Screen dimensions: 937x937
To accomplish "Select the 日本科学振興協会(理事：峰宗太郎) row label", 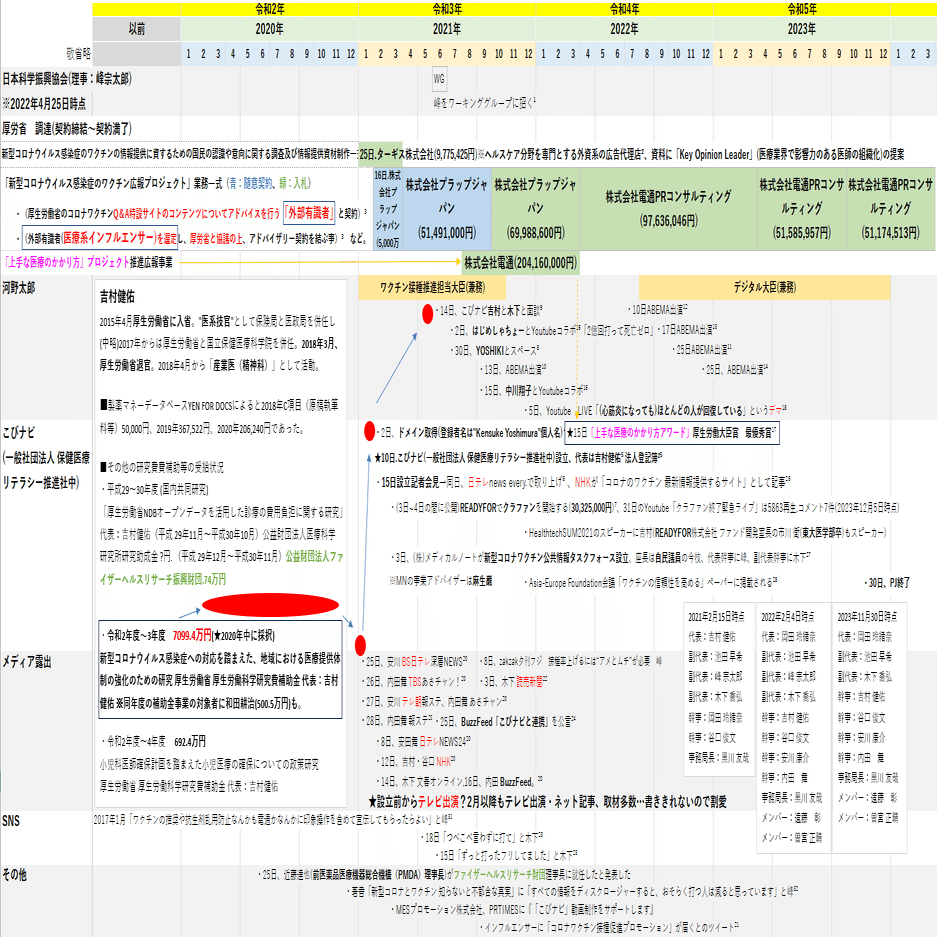I will pyautogui.click(x=67, y=78).
